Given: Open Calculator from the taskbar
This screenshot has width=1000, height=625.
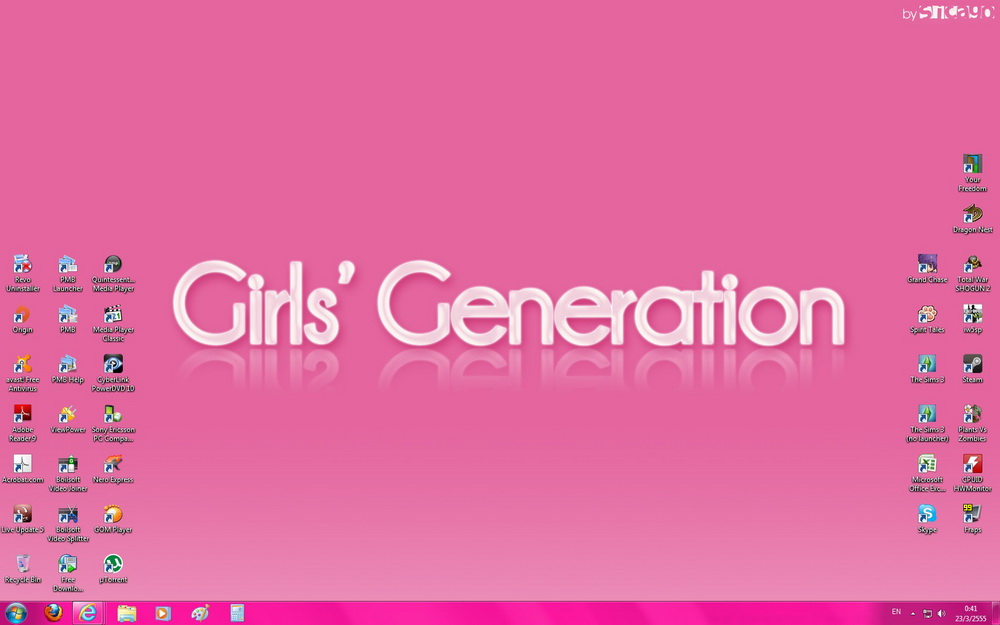Looking at the screenshot, I should tap(237, 614).
